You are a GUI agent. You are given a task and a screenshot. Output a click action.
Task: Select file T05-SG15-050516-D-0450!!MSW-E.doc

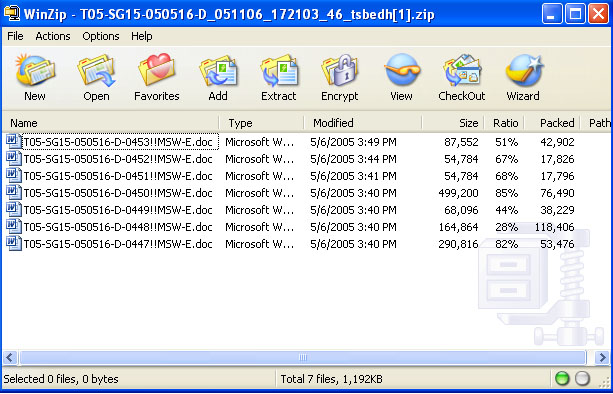pos(118,193)
